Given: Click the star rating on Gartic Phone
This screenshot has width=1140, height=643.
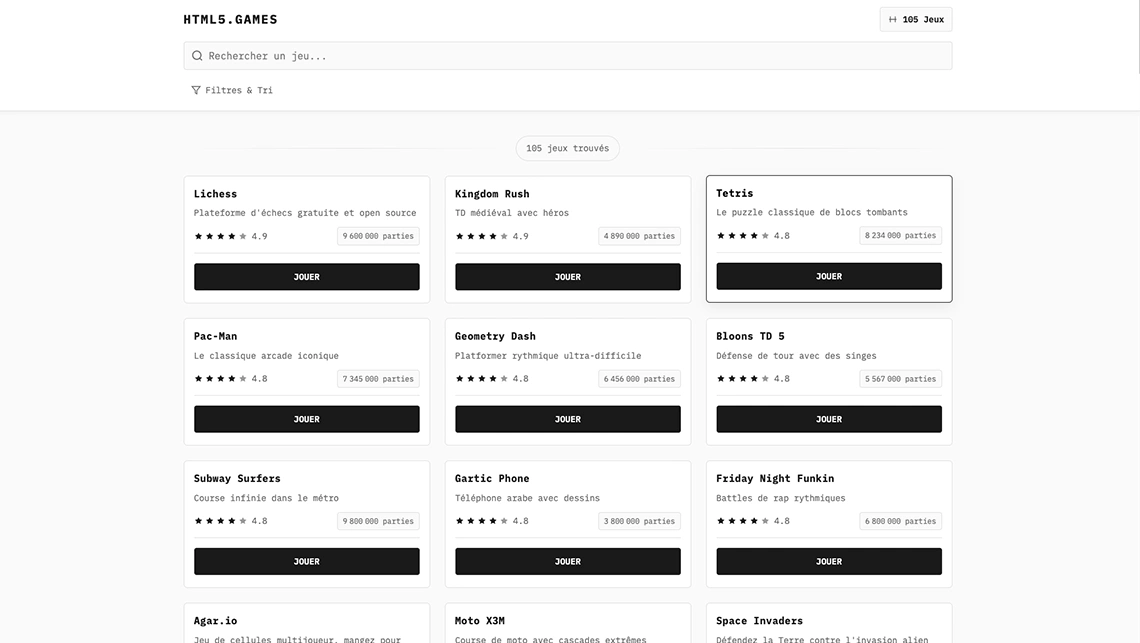Looking at the screenshot, I should point(481,521).
